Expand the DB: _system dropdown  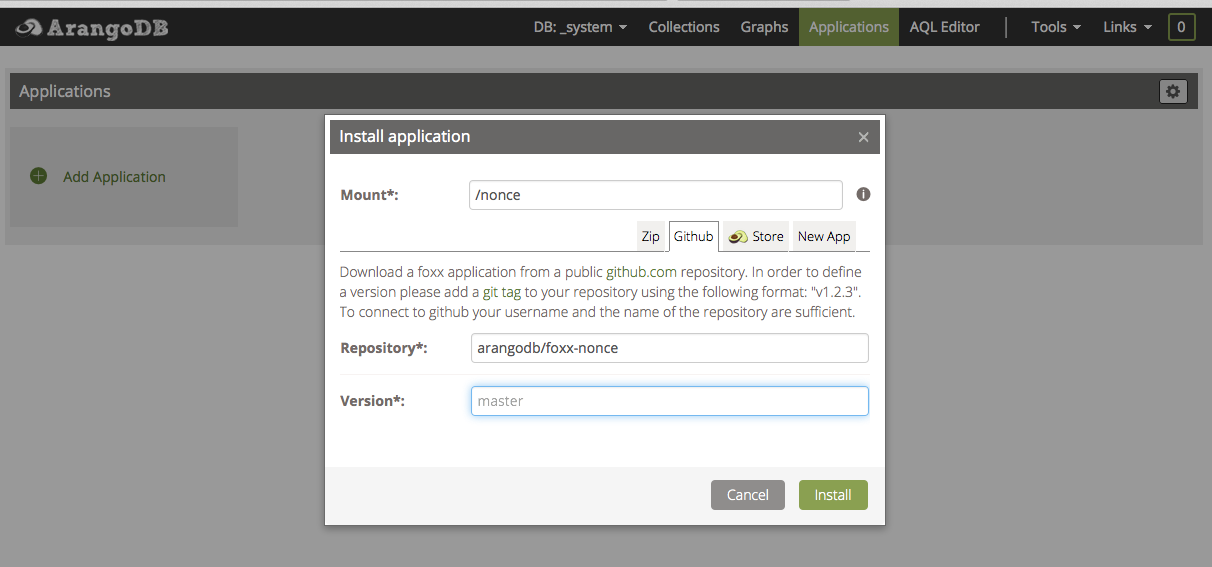[580, 27]
